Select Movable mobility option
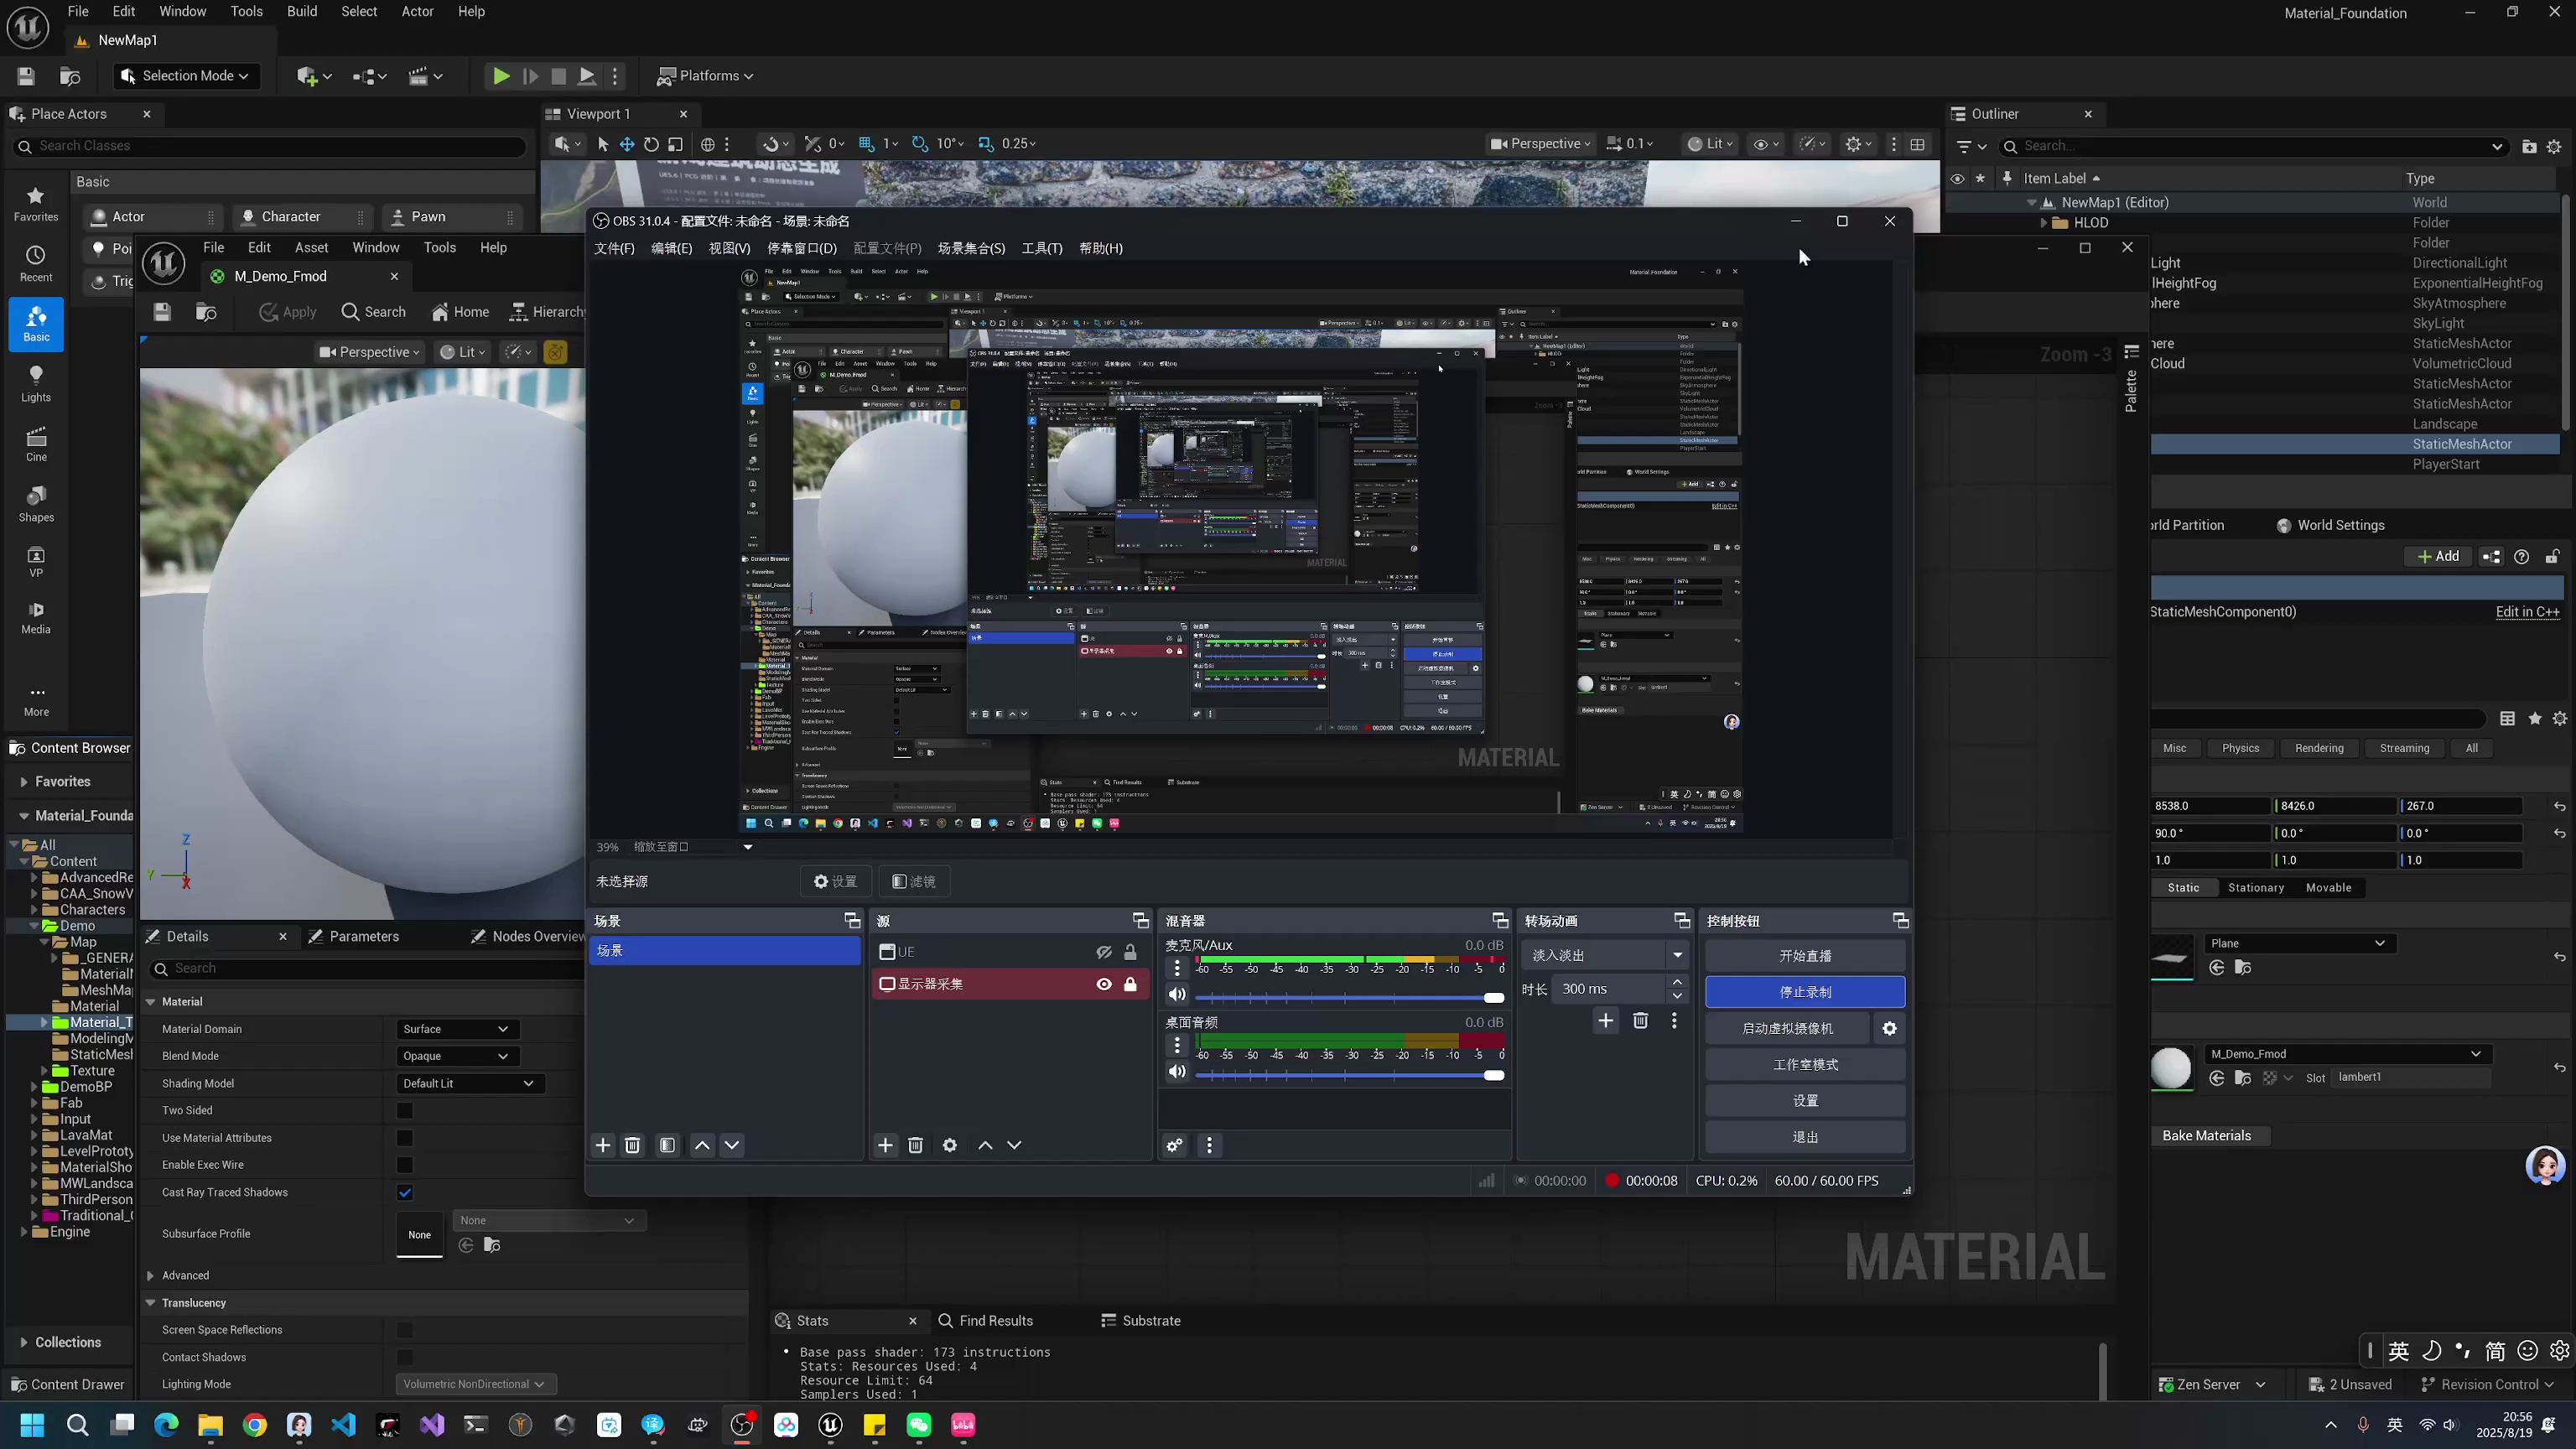2576x1449 pixels. (2329, 888)
